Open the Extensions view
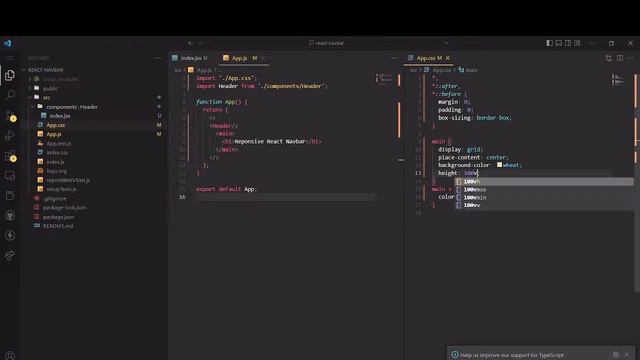The image size is (640, 360). click(x=10, y=156)
